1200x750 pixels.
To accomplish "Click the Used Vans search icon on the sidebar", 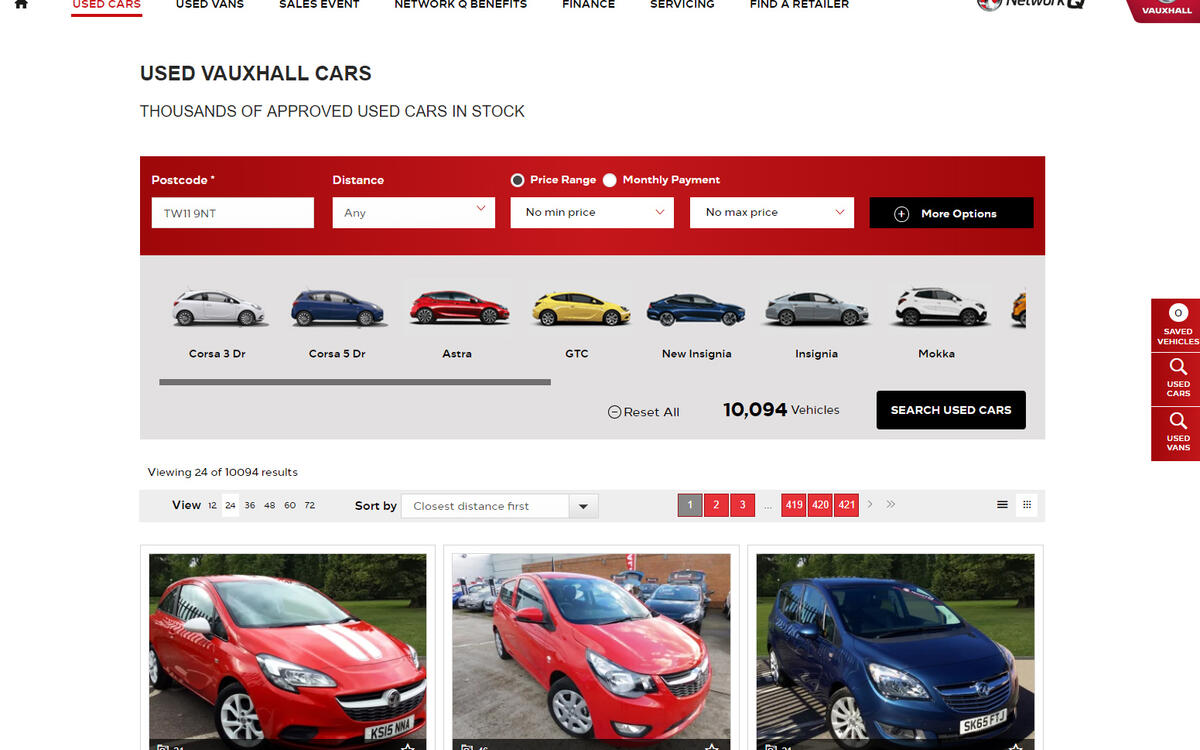I will point(1176,433).
